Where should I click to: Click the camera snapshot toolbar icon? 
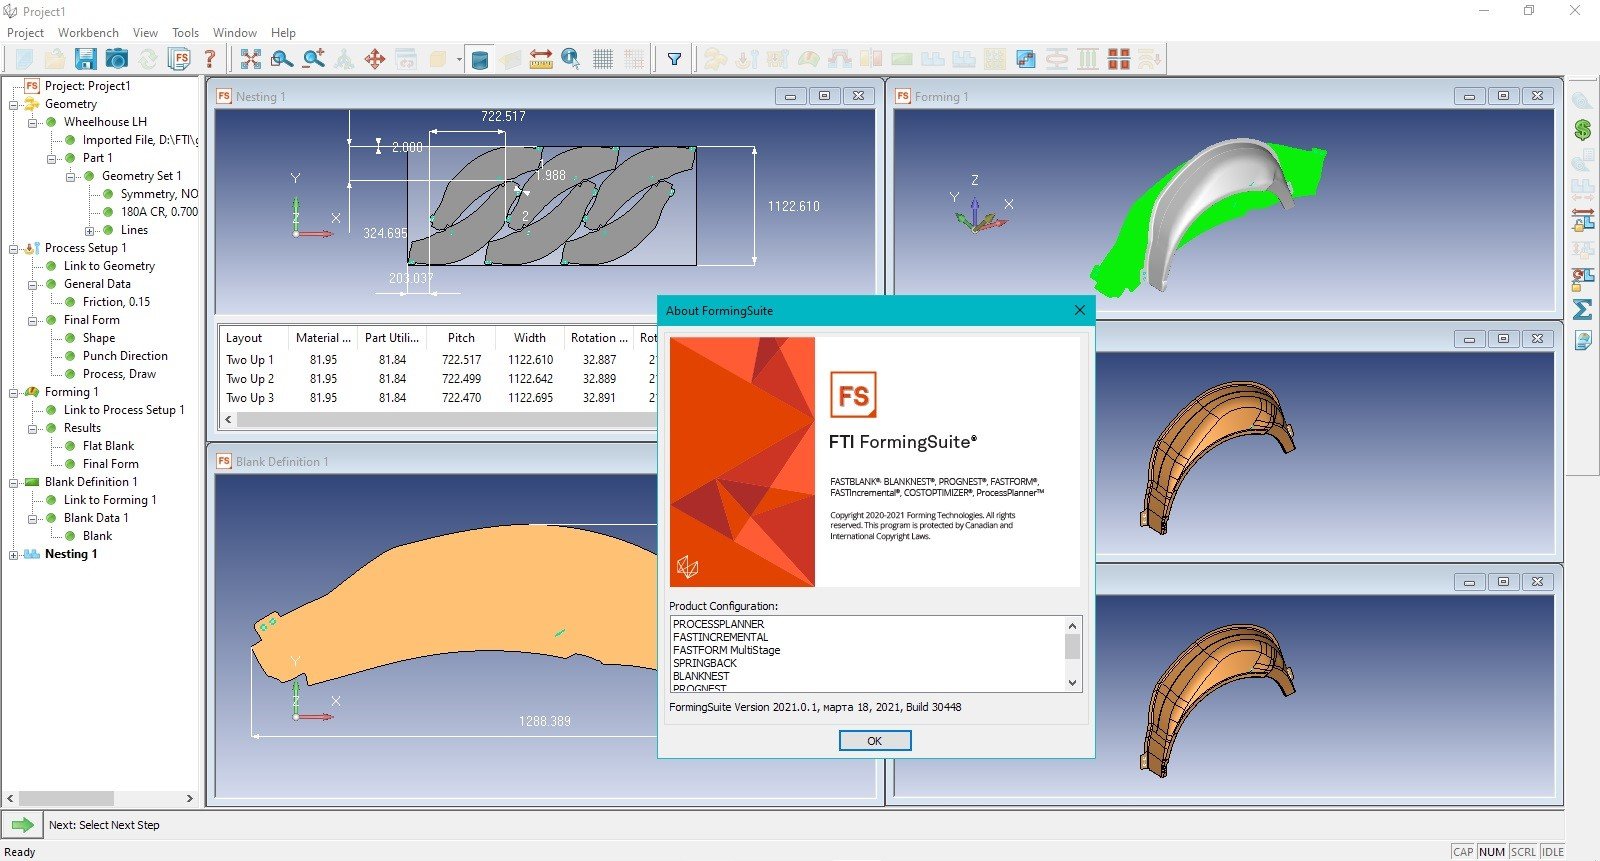(x=117, y=59)
